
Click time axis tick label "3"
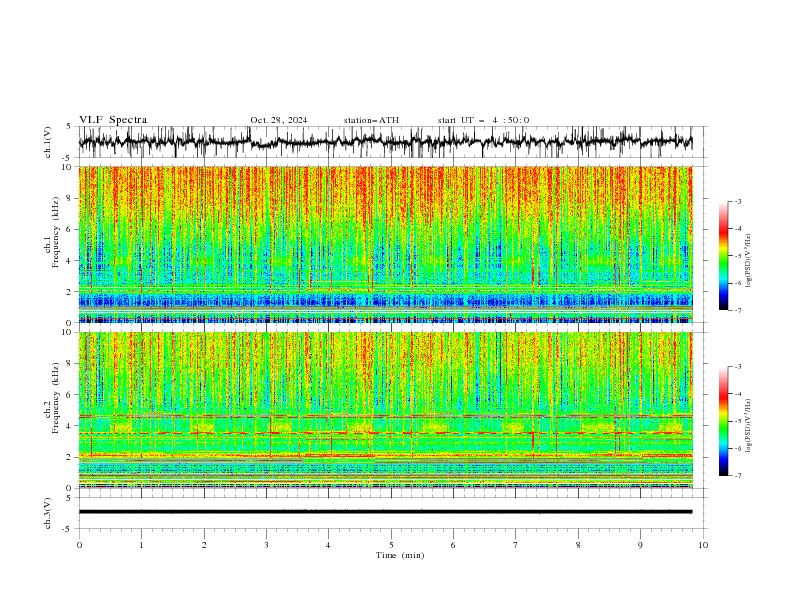(266, 545)
